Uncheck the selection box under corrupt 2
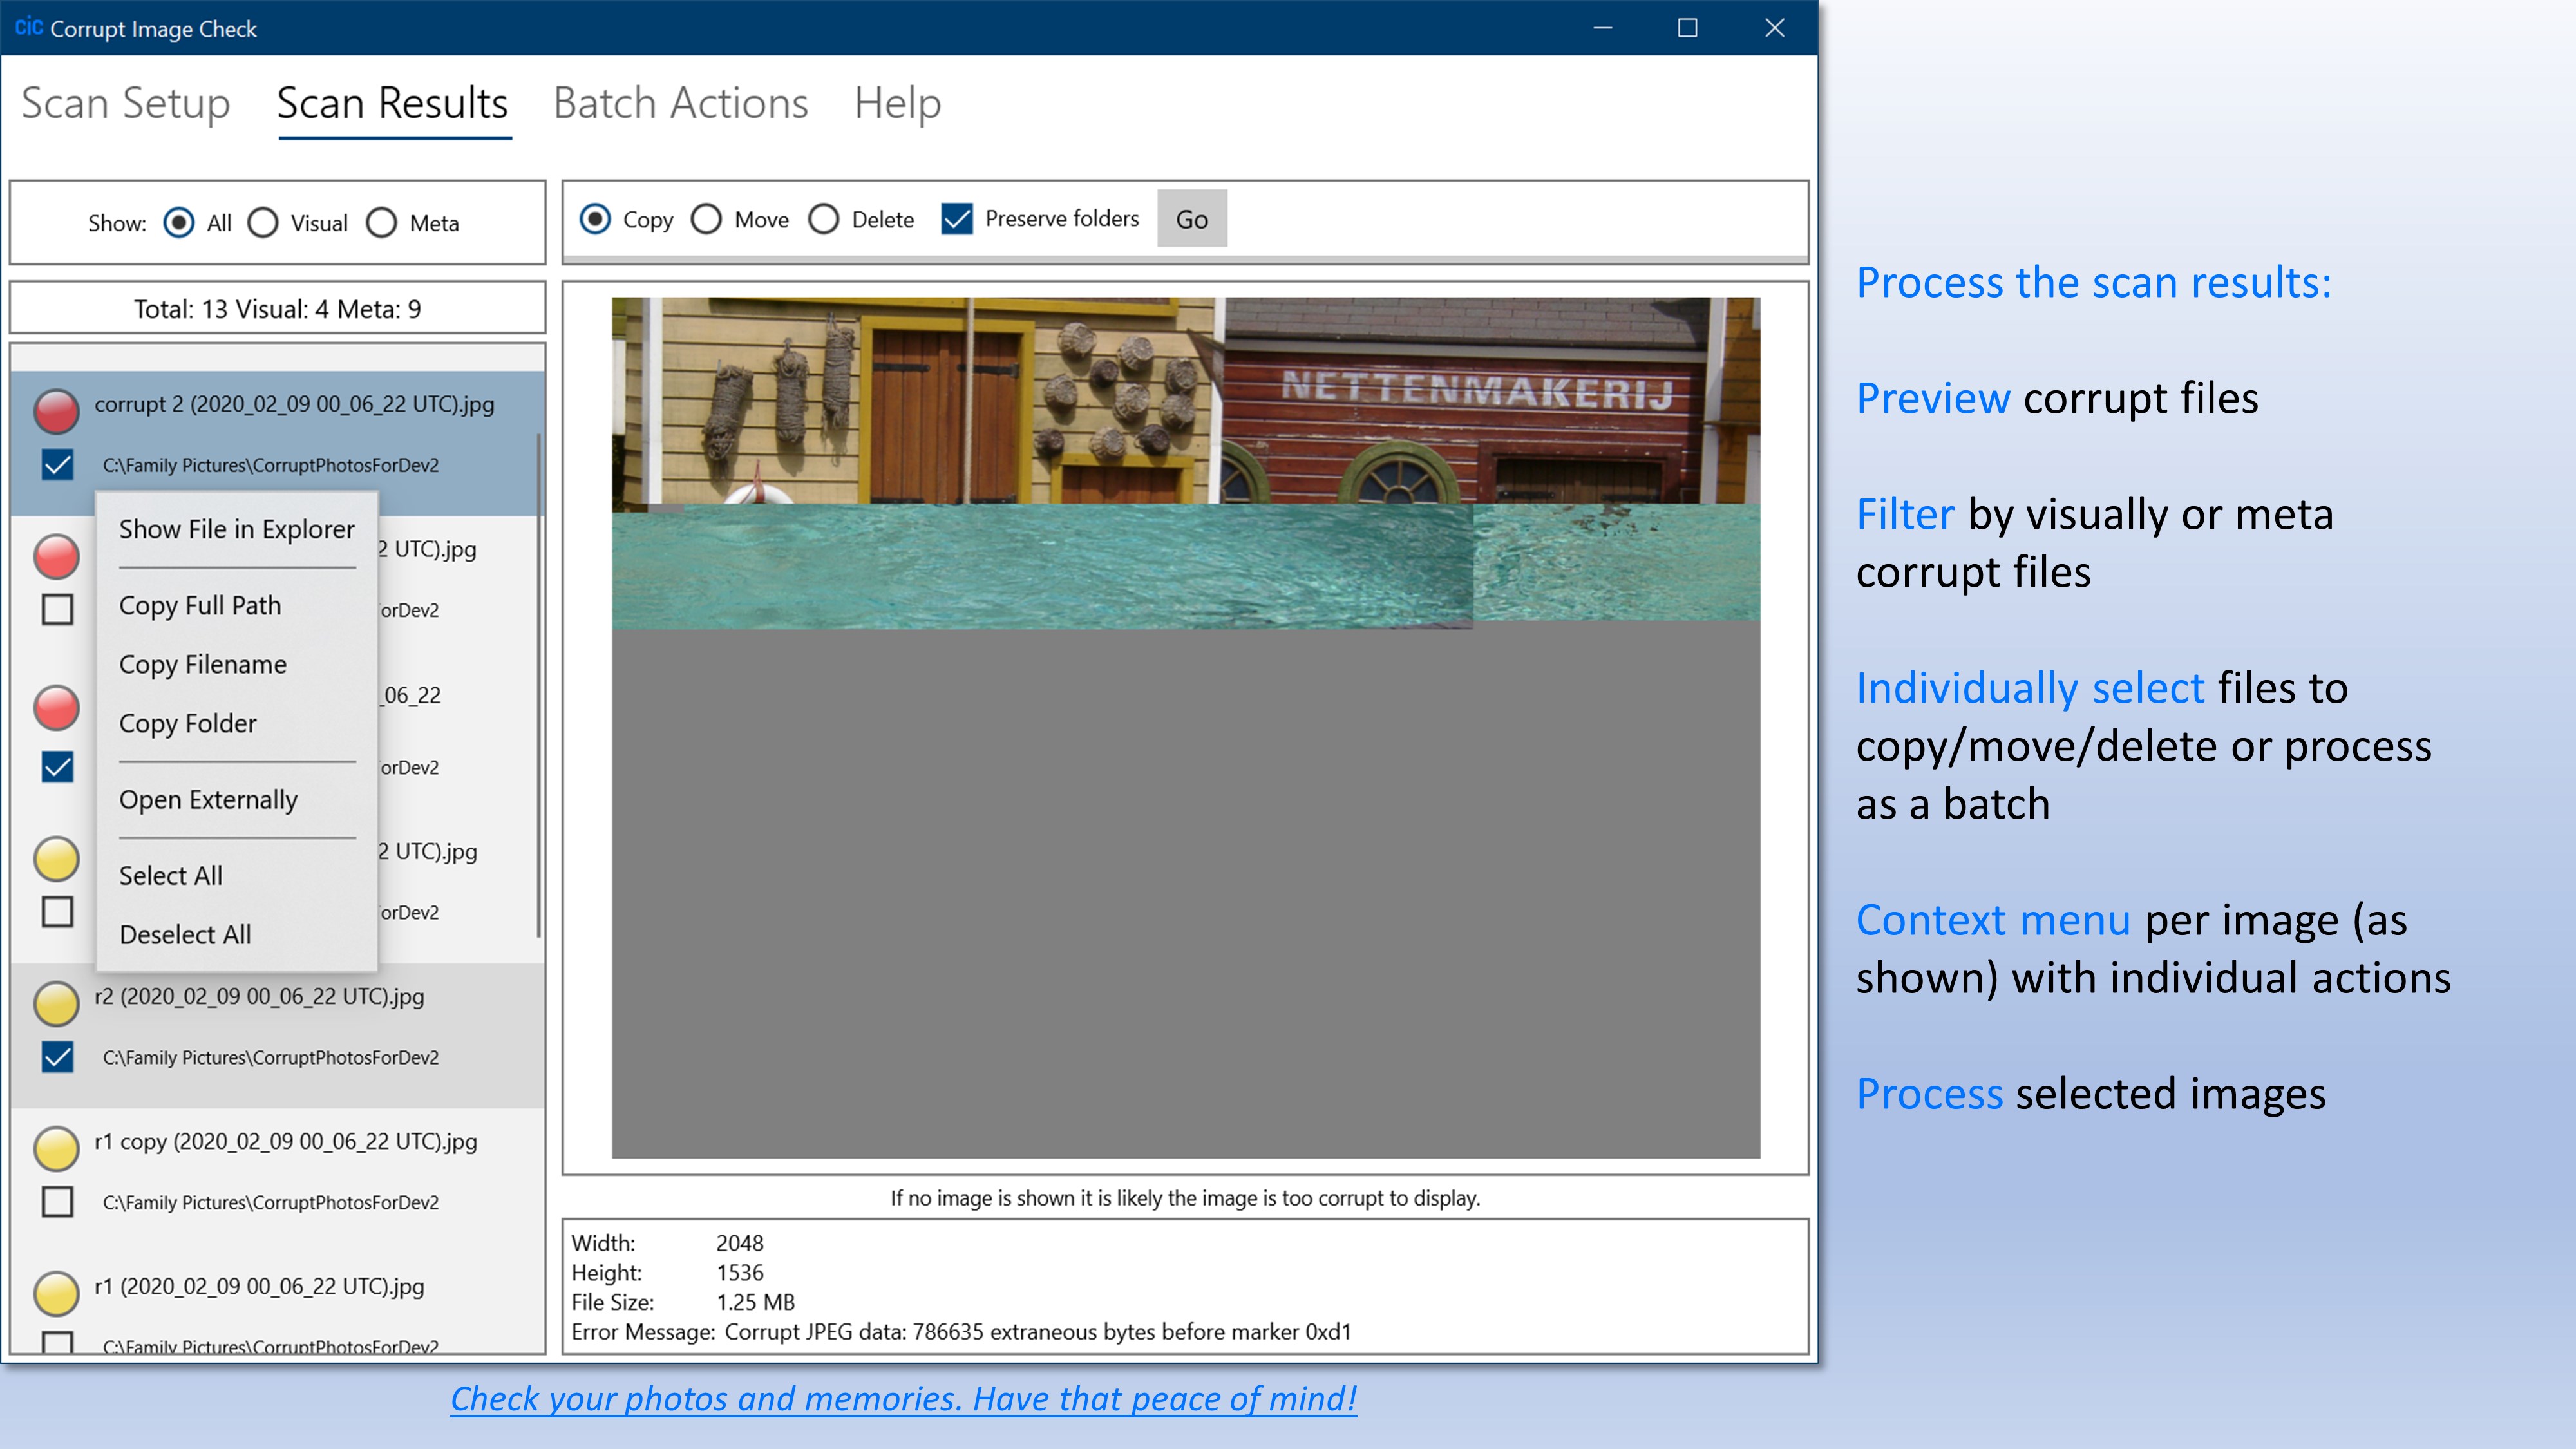Viewport: 2576px width, 1449px height. click(57, 465)
